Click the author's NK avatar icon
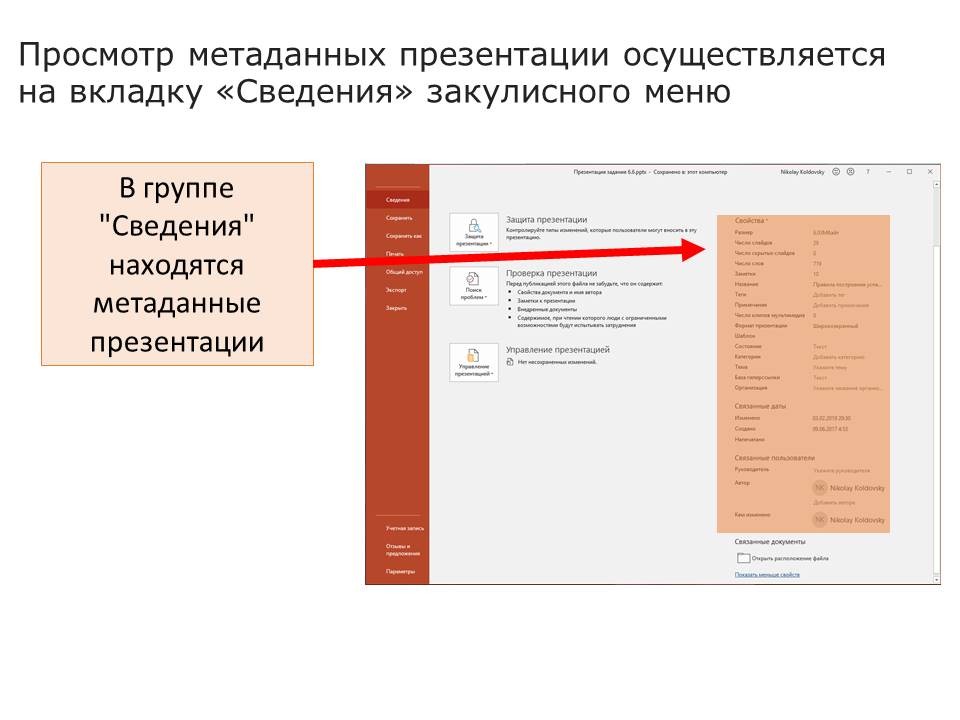 coord(820,487)
